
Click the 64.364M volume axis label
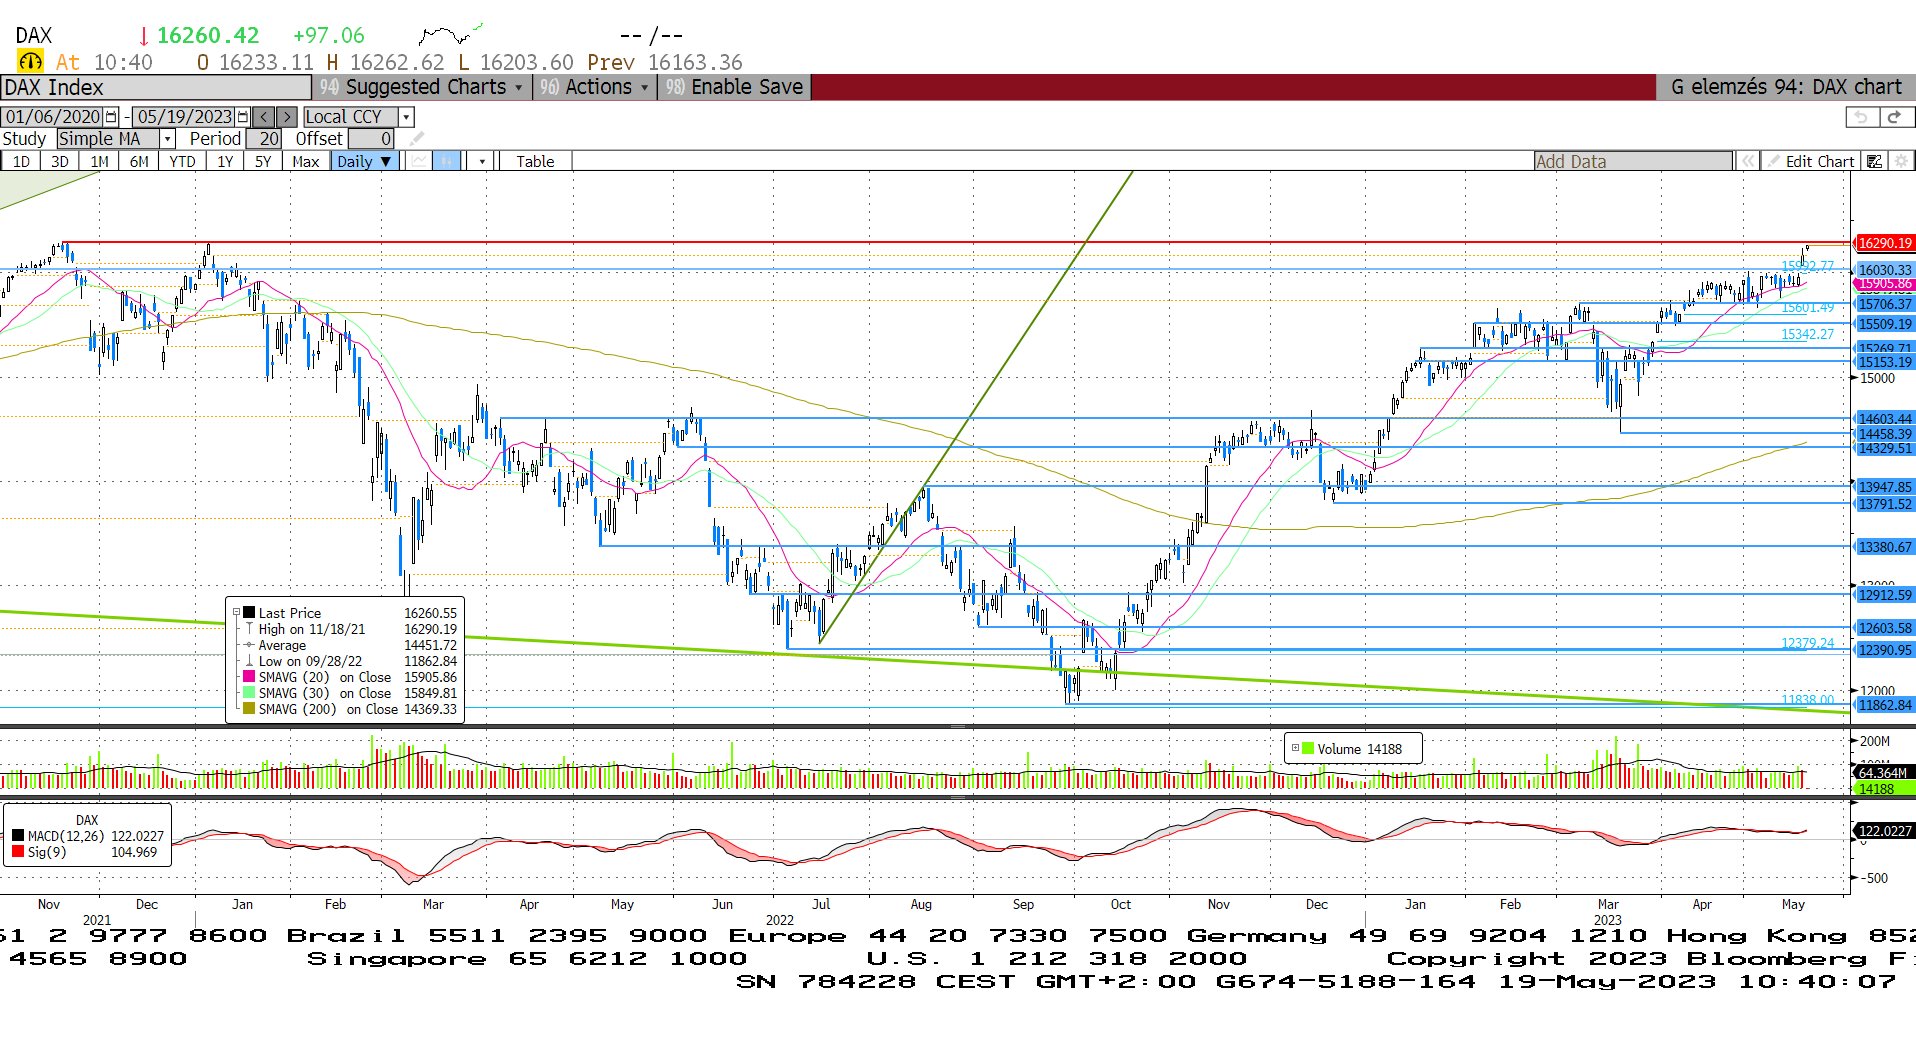pyautogui.click(x=1883, y=773)
